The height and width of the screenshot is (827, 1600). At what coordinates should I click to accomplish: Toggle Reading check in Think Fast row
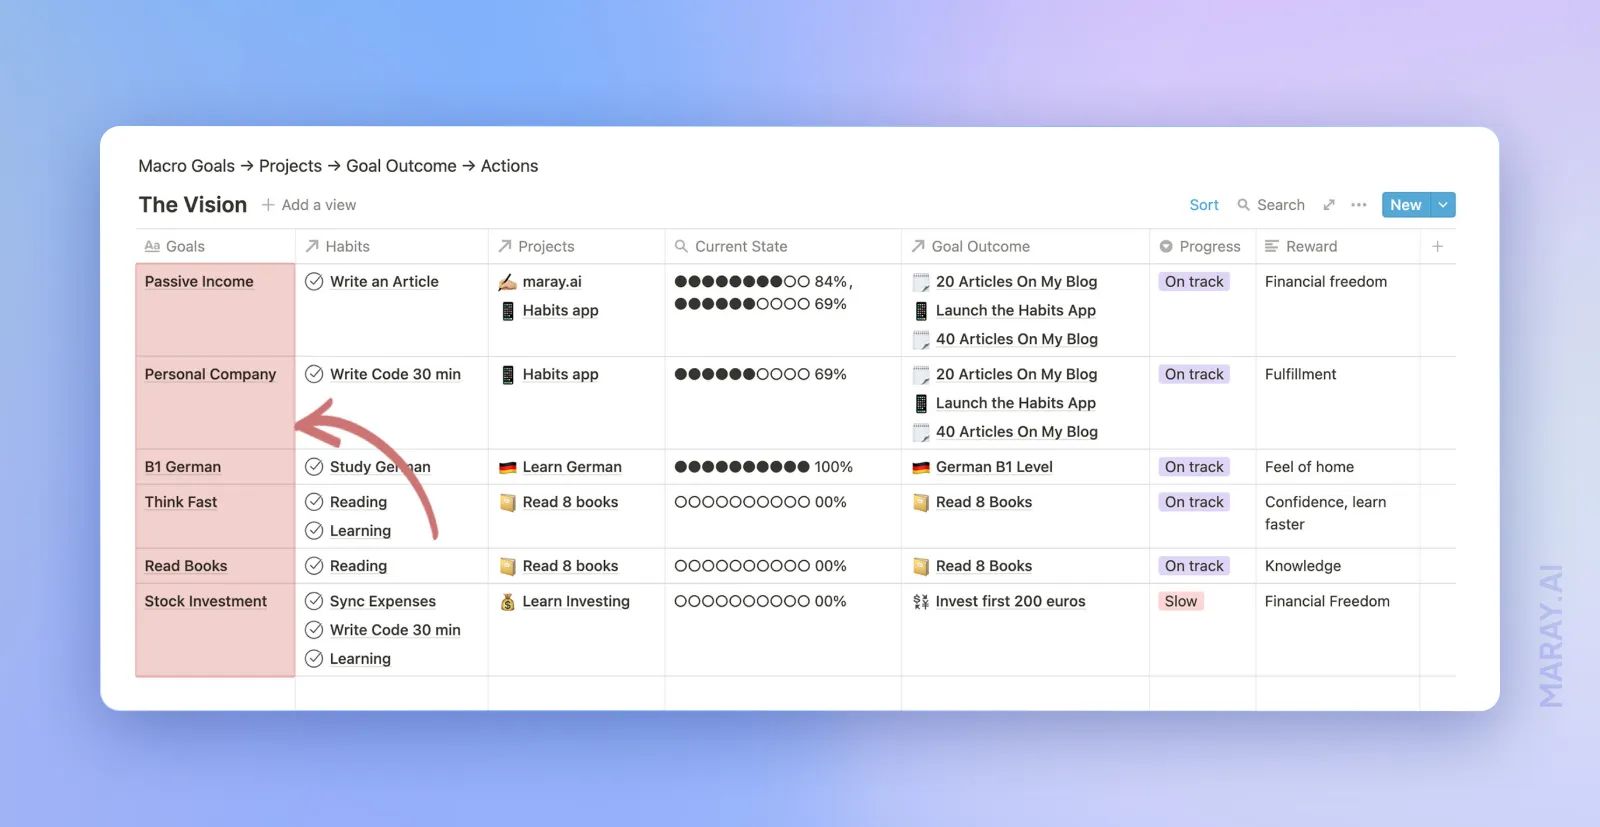[x=314, y=502]
